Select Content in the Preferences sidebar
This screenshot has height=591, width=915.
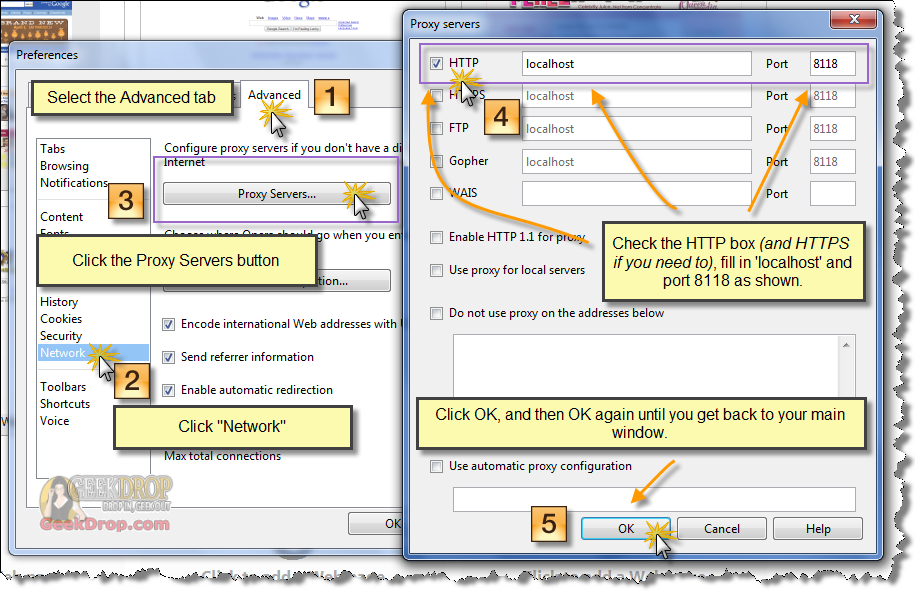pos(61,217)
